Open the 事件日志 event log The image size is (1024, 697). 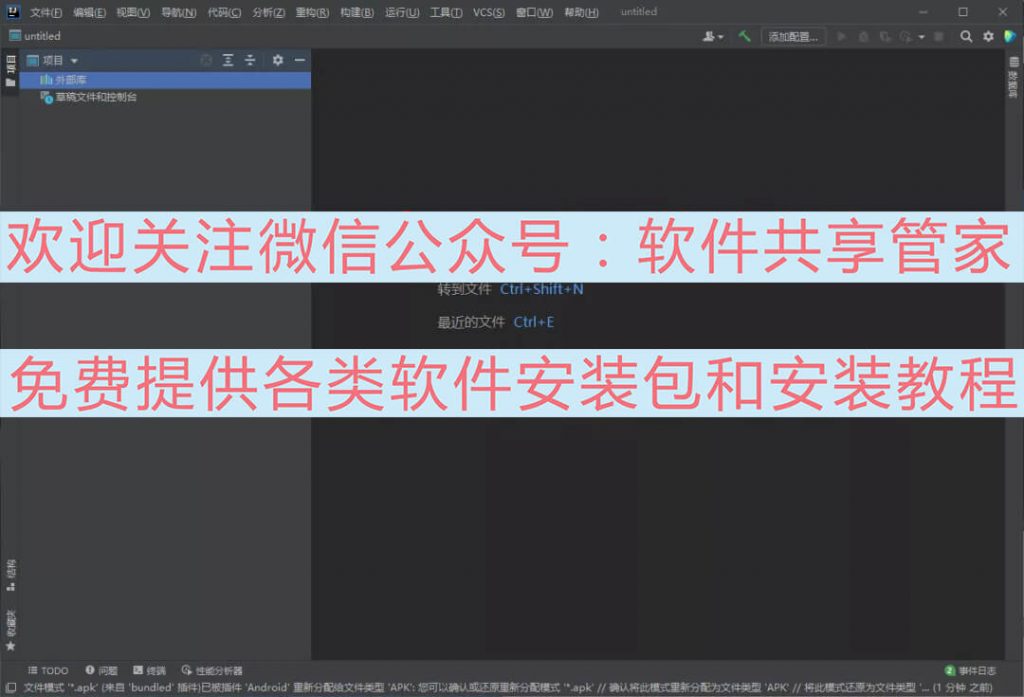[970, 670]
